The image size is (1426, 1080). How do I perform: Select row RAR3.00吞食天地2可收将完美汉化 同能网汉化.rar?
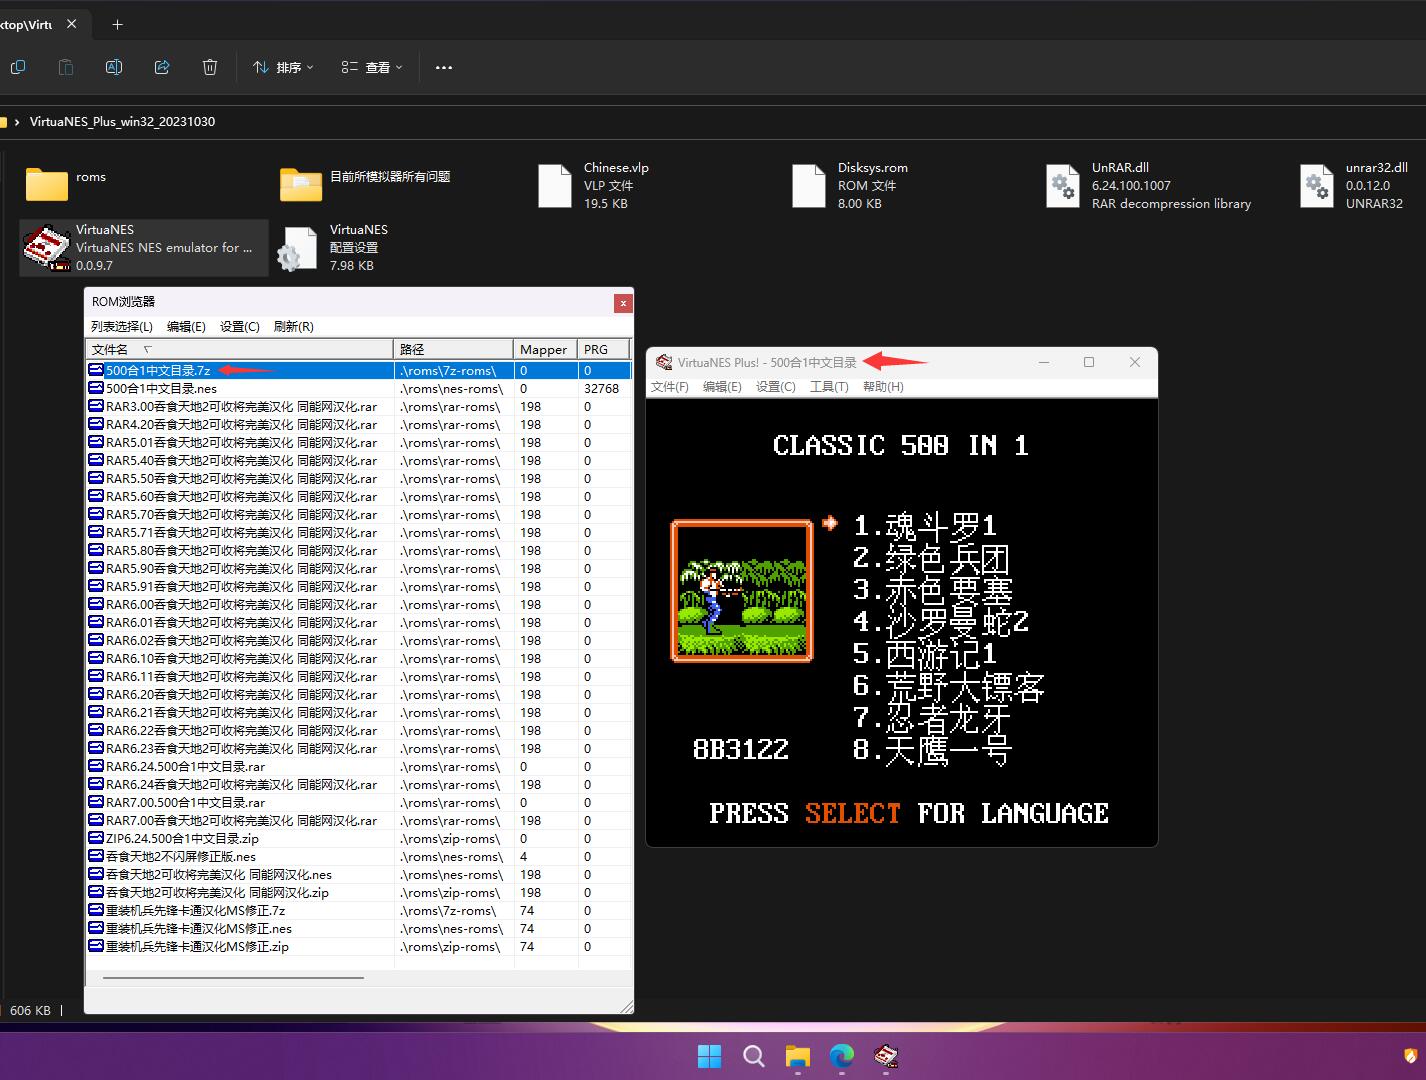pos(358,406)
